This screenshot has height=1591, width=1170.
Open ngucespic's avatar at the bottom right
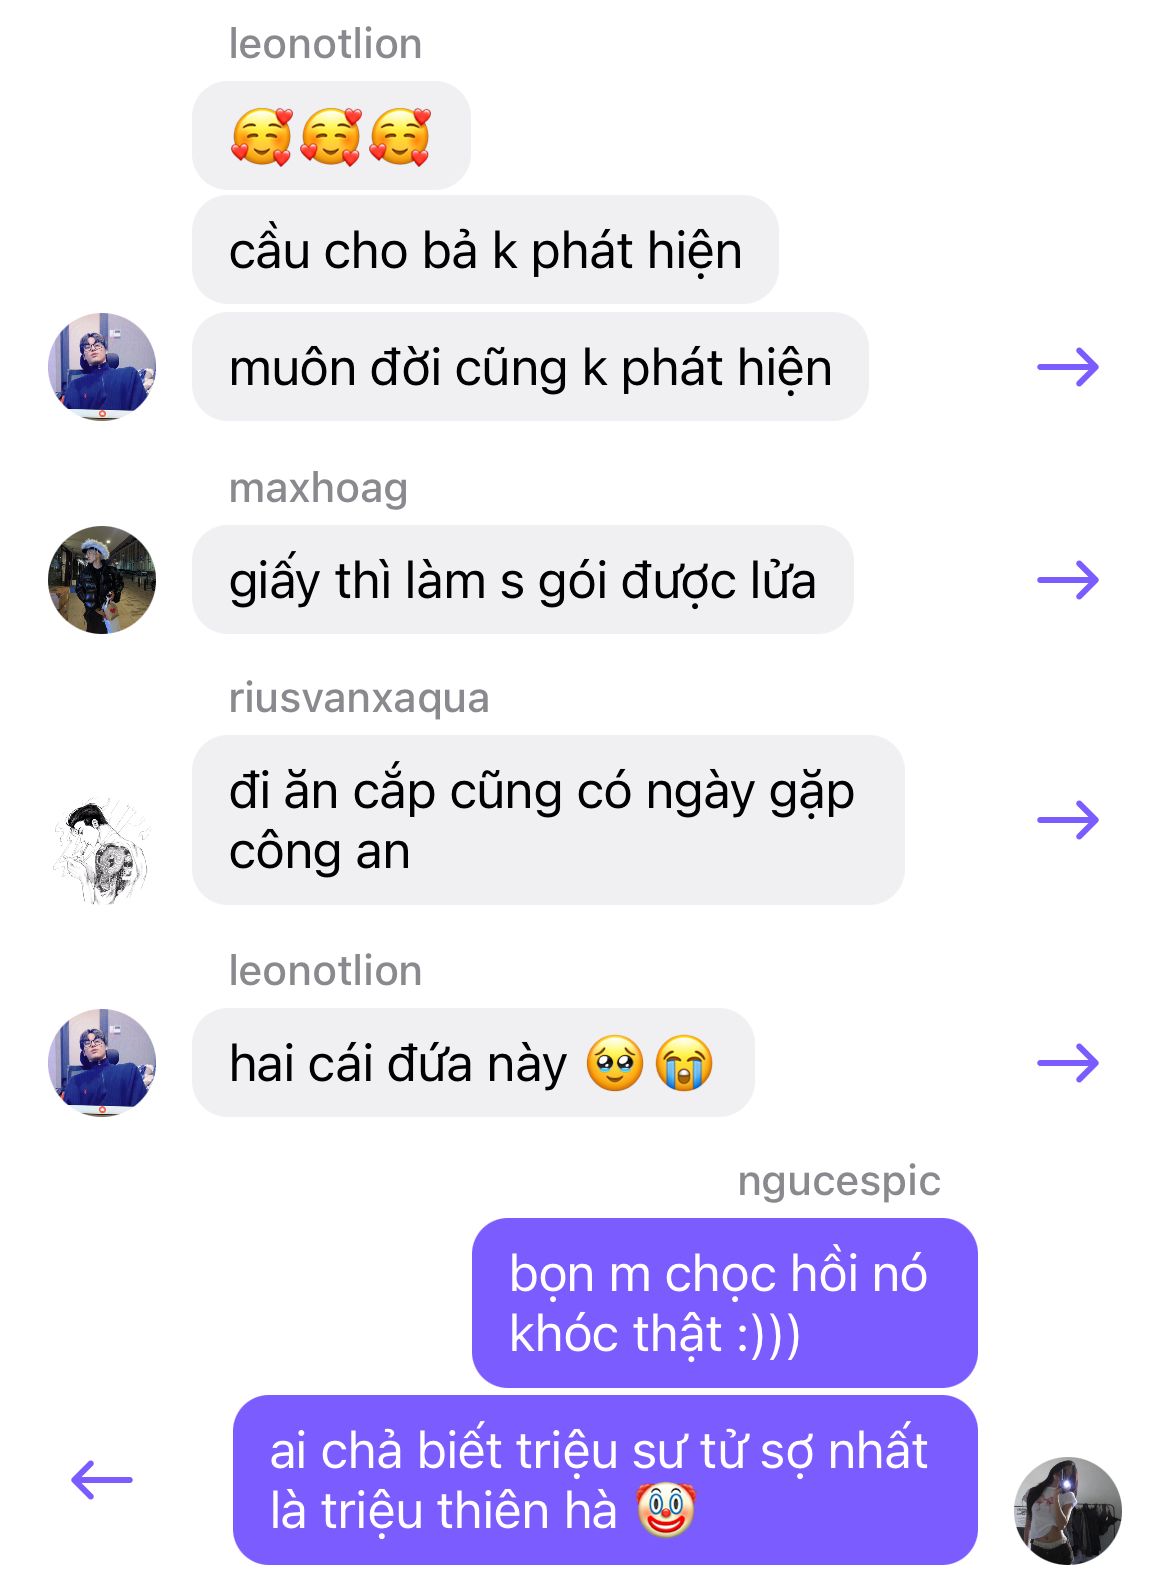[x=1068, y=1510]
